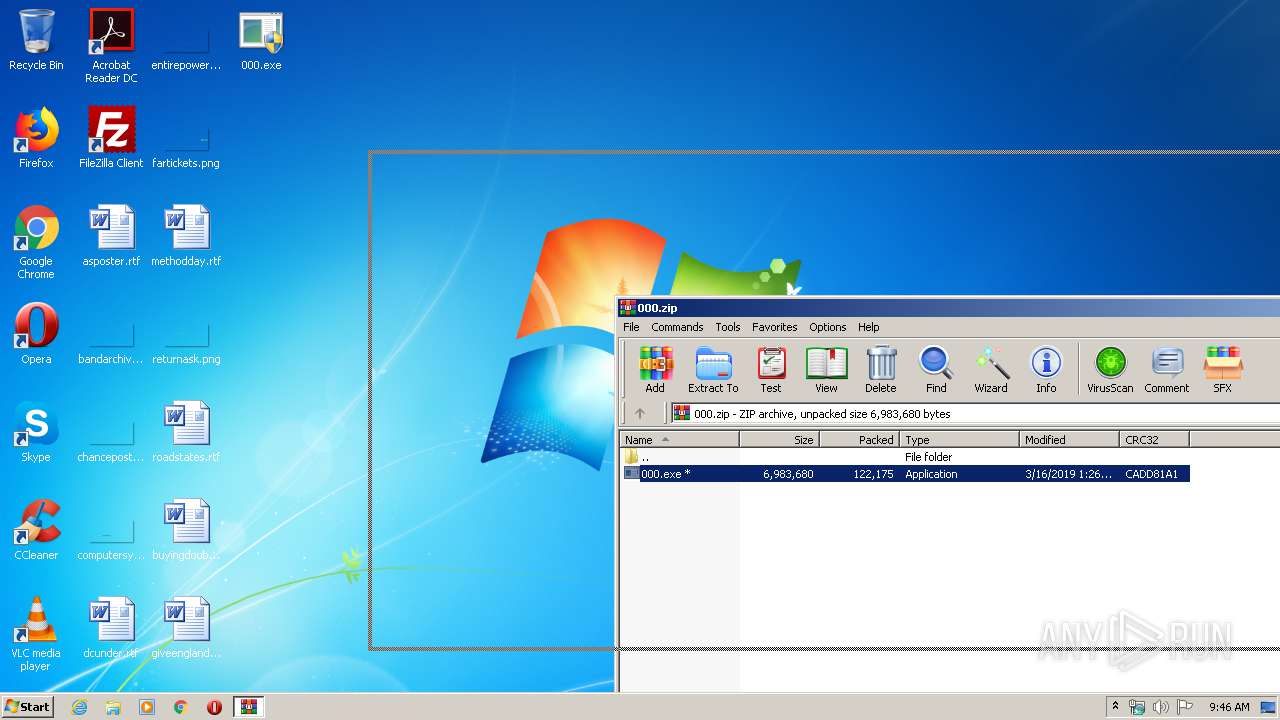This screenshot has height=720, width=1280.
Task: Select the asposter.rtf document
Action: (111, 236)
